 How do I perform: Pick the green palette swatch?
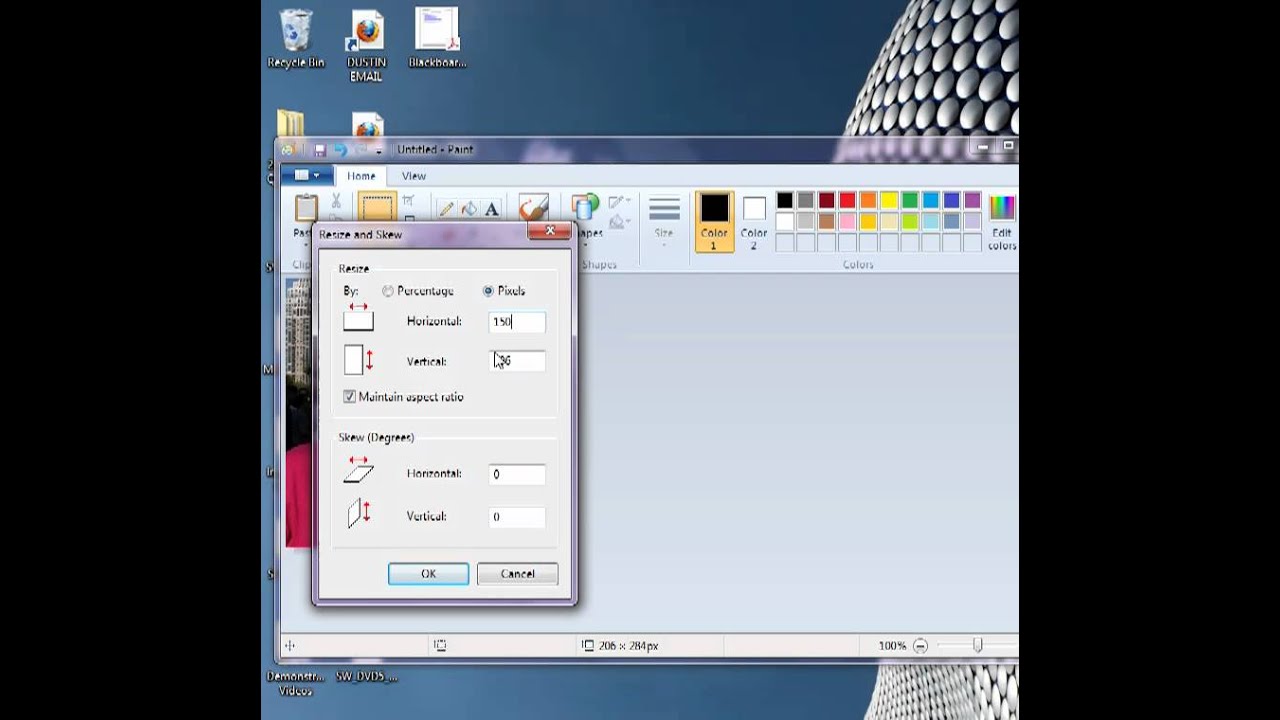point(910,200)
